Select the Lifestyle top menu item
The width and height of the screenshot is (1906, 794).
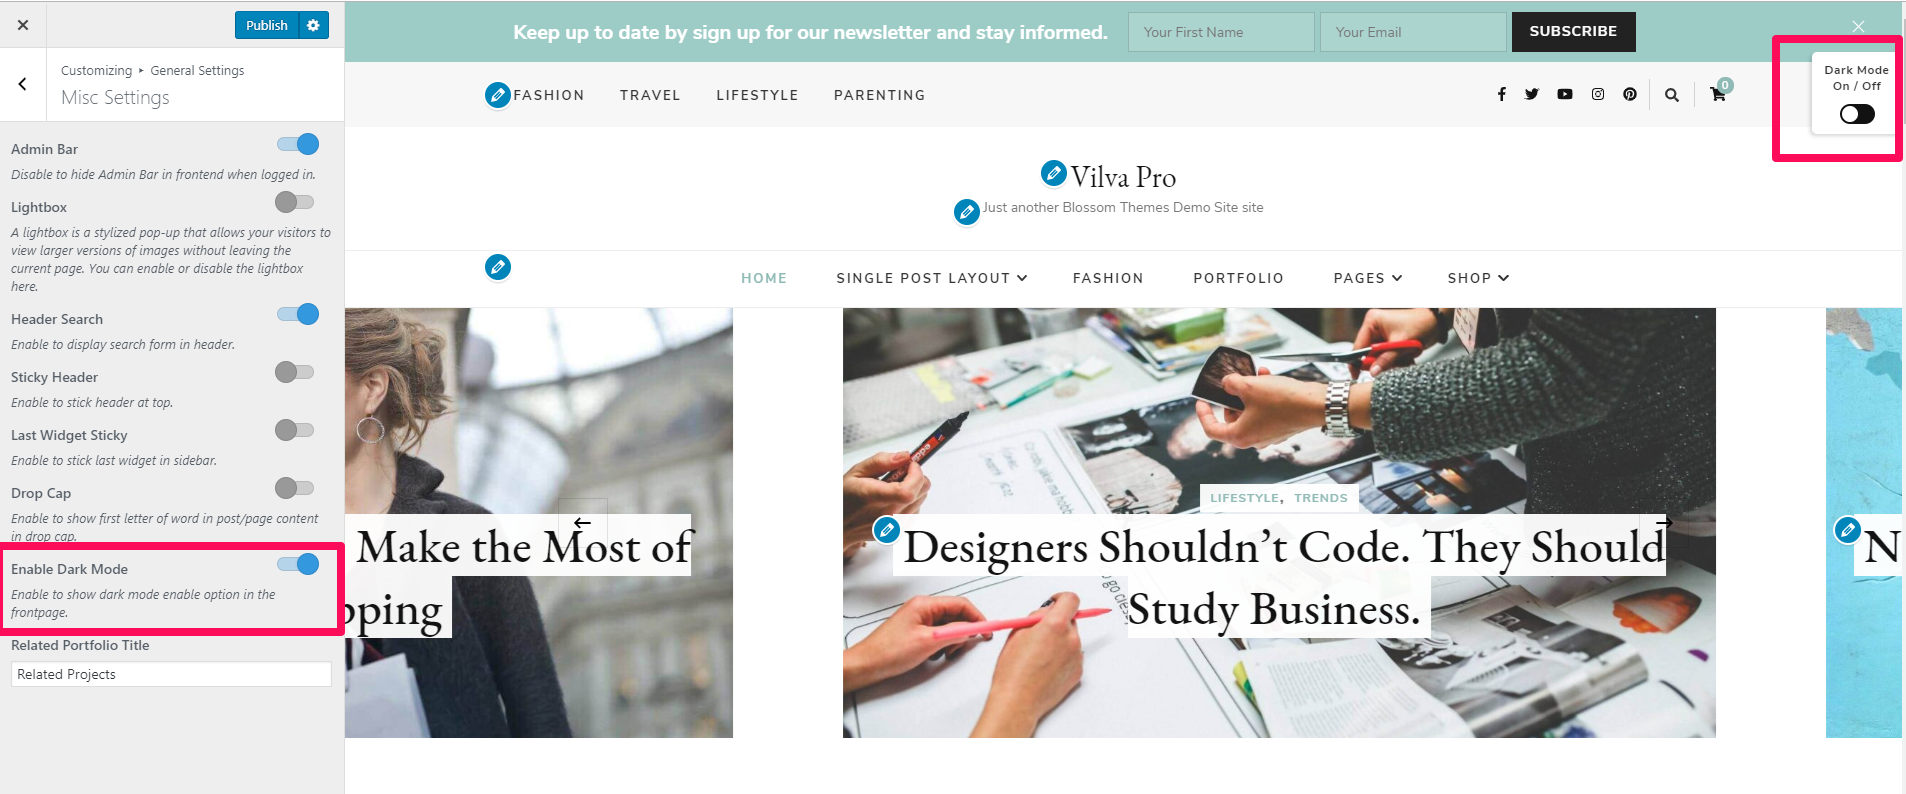click(x=757, y=95)
